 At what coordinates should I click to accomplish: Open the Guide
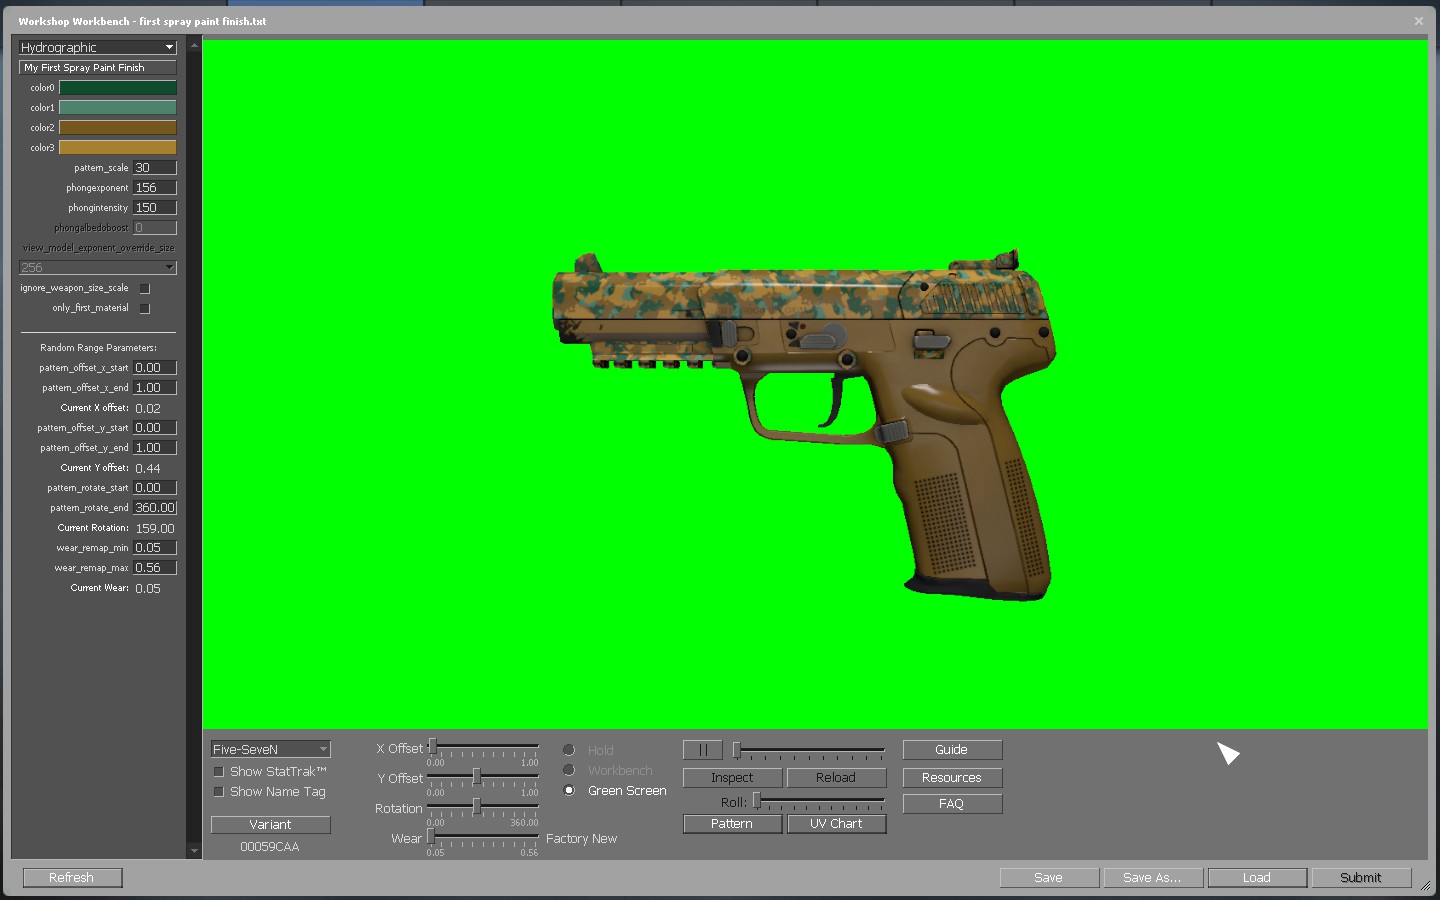[x=952, y=750]
